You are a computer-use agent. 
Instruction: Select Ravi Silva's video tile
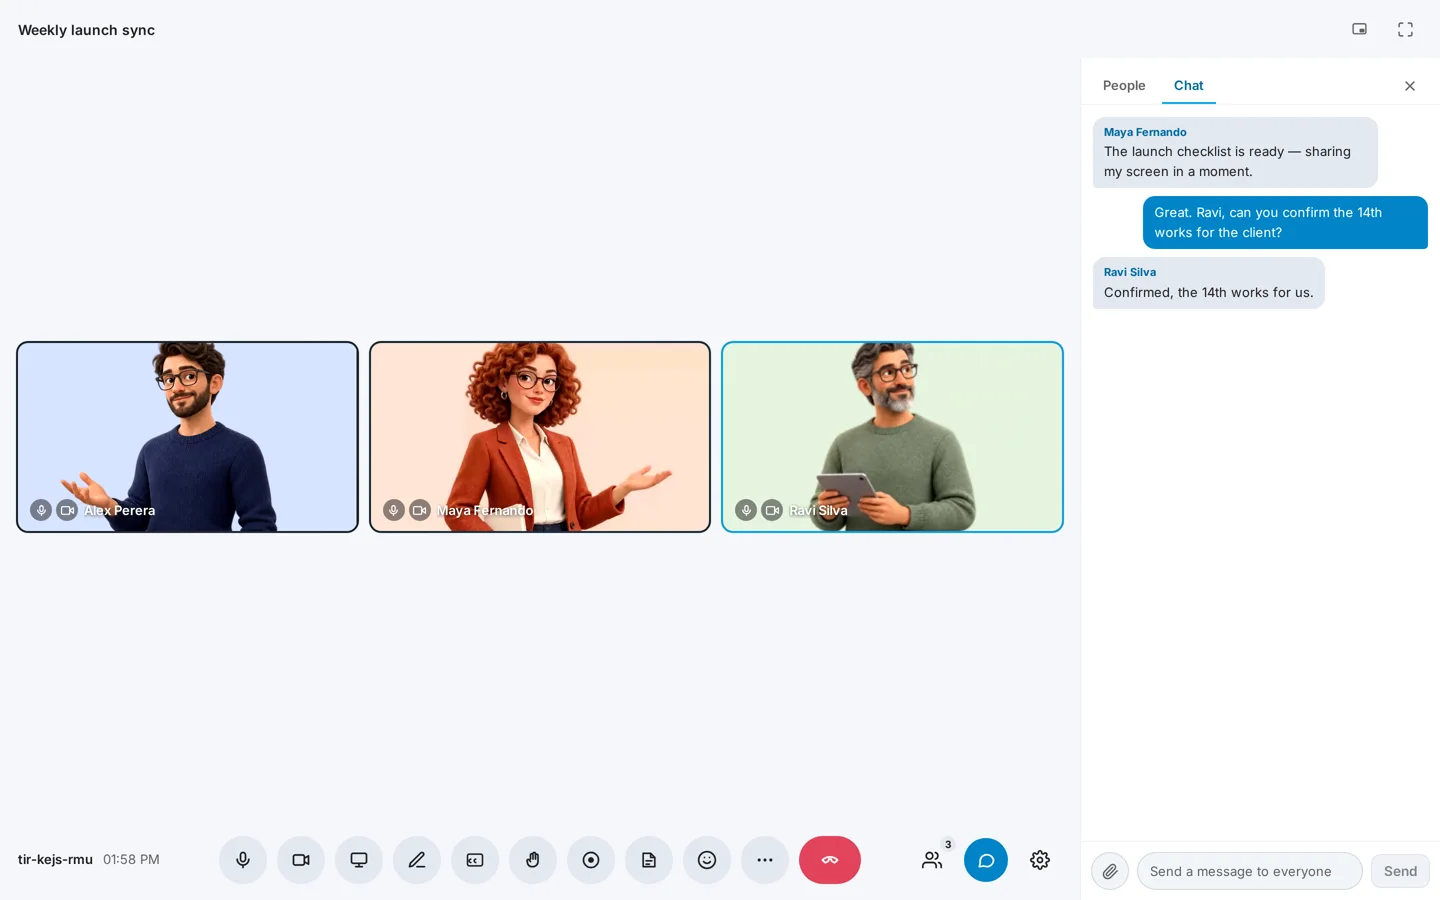coord(892,437)
